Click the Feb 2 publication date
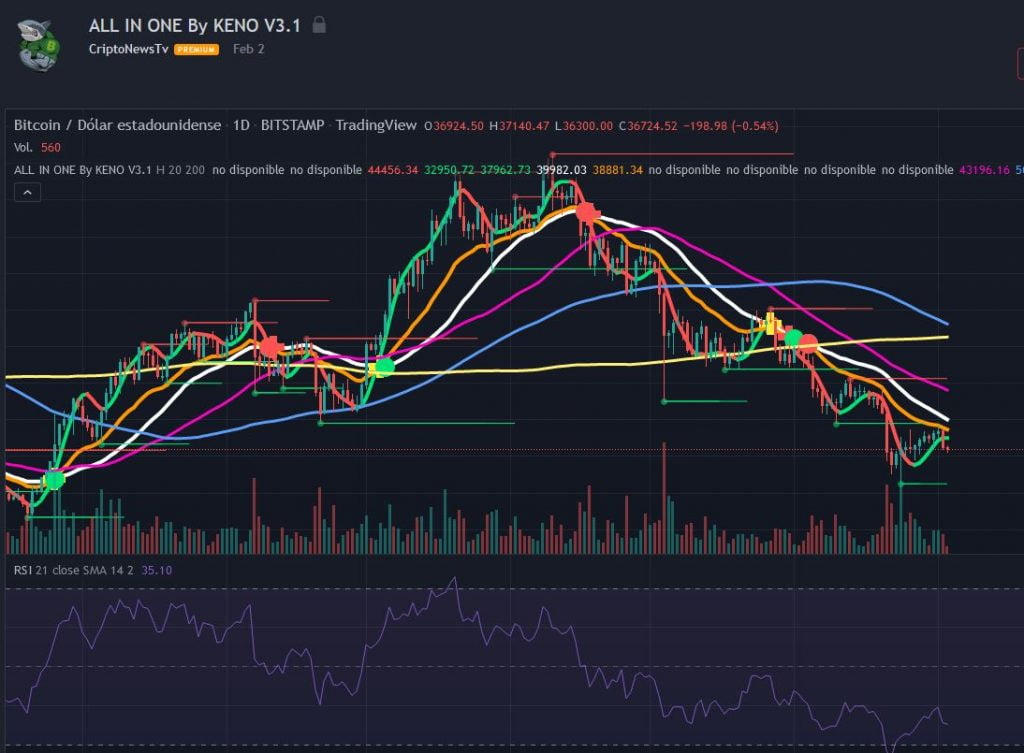Image resolution: width=1024 pixels, height=753 pixels. pos(249,49)
